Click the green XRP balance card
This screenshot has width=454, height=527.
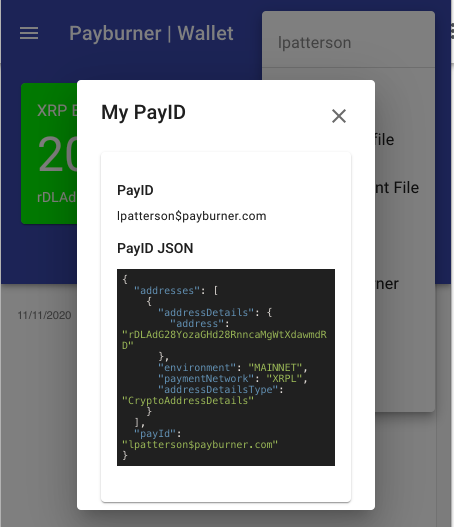49,153
